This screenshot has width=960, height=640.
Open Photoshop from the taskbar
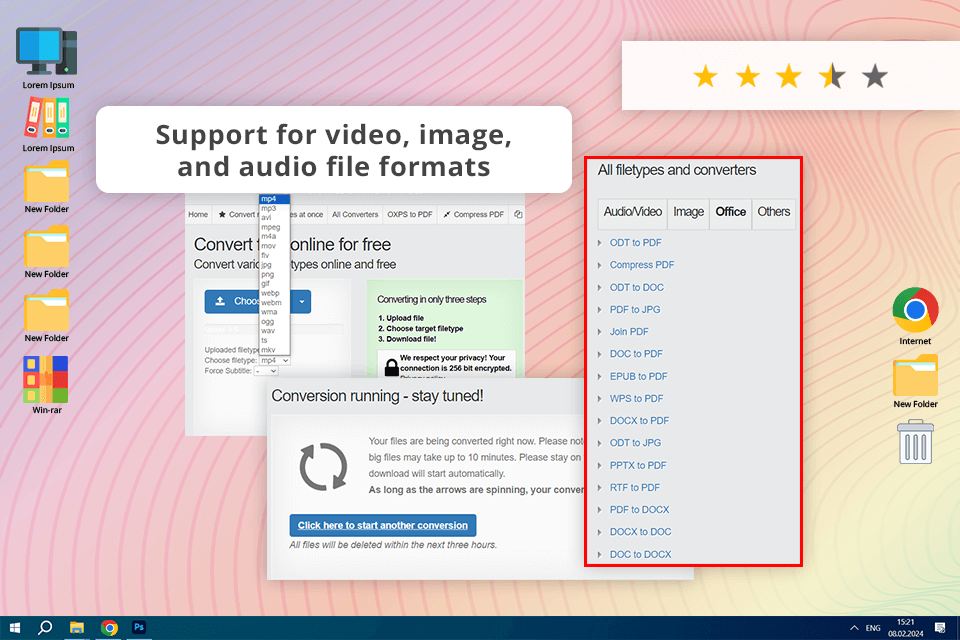[139, 627]
